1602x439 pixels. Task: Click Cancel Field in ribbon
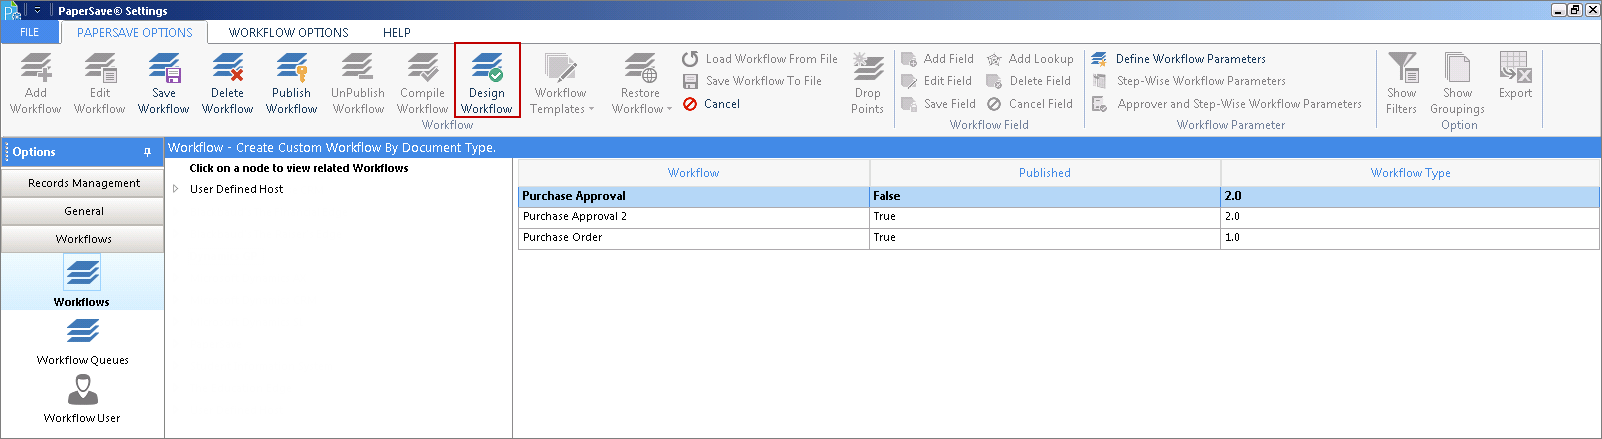1029,104
